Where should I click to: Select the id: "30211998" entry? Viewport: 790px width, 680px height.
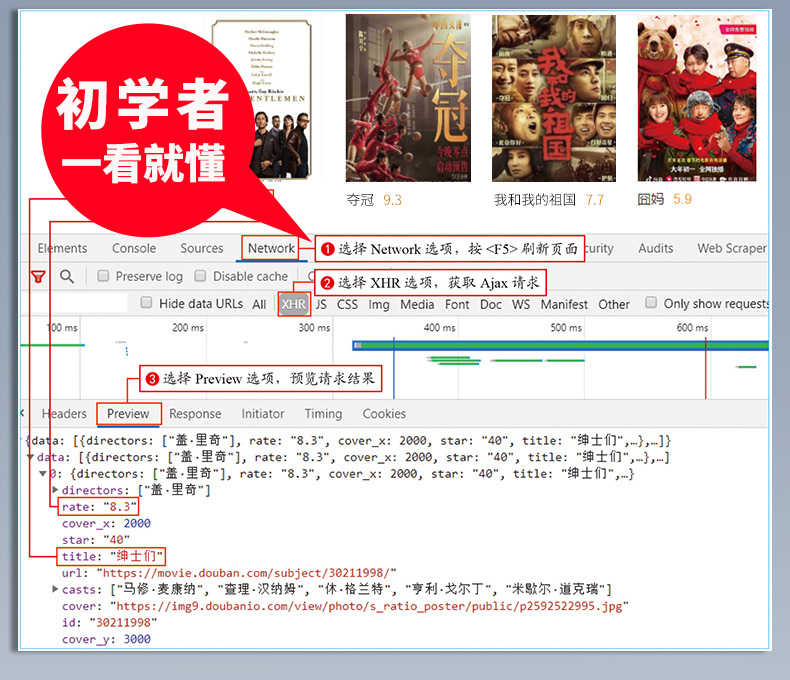click(x=109, y=622)
